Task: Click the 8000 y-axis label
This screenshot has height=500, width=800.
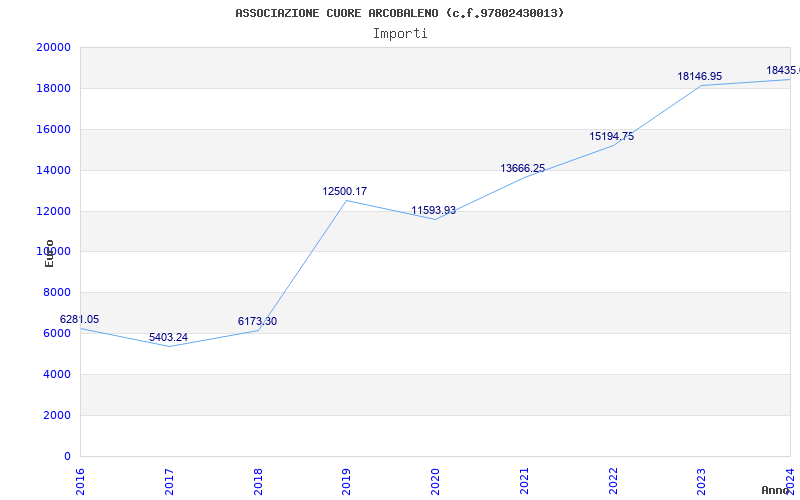Action: click(x=56, y=292)
